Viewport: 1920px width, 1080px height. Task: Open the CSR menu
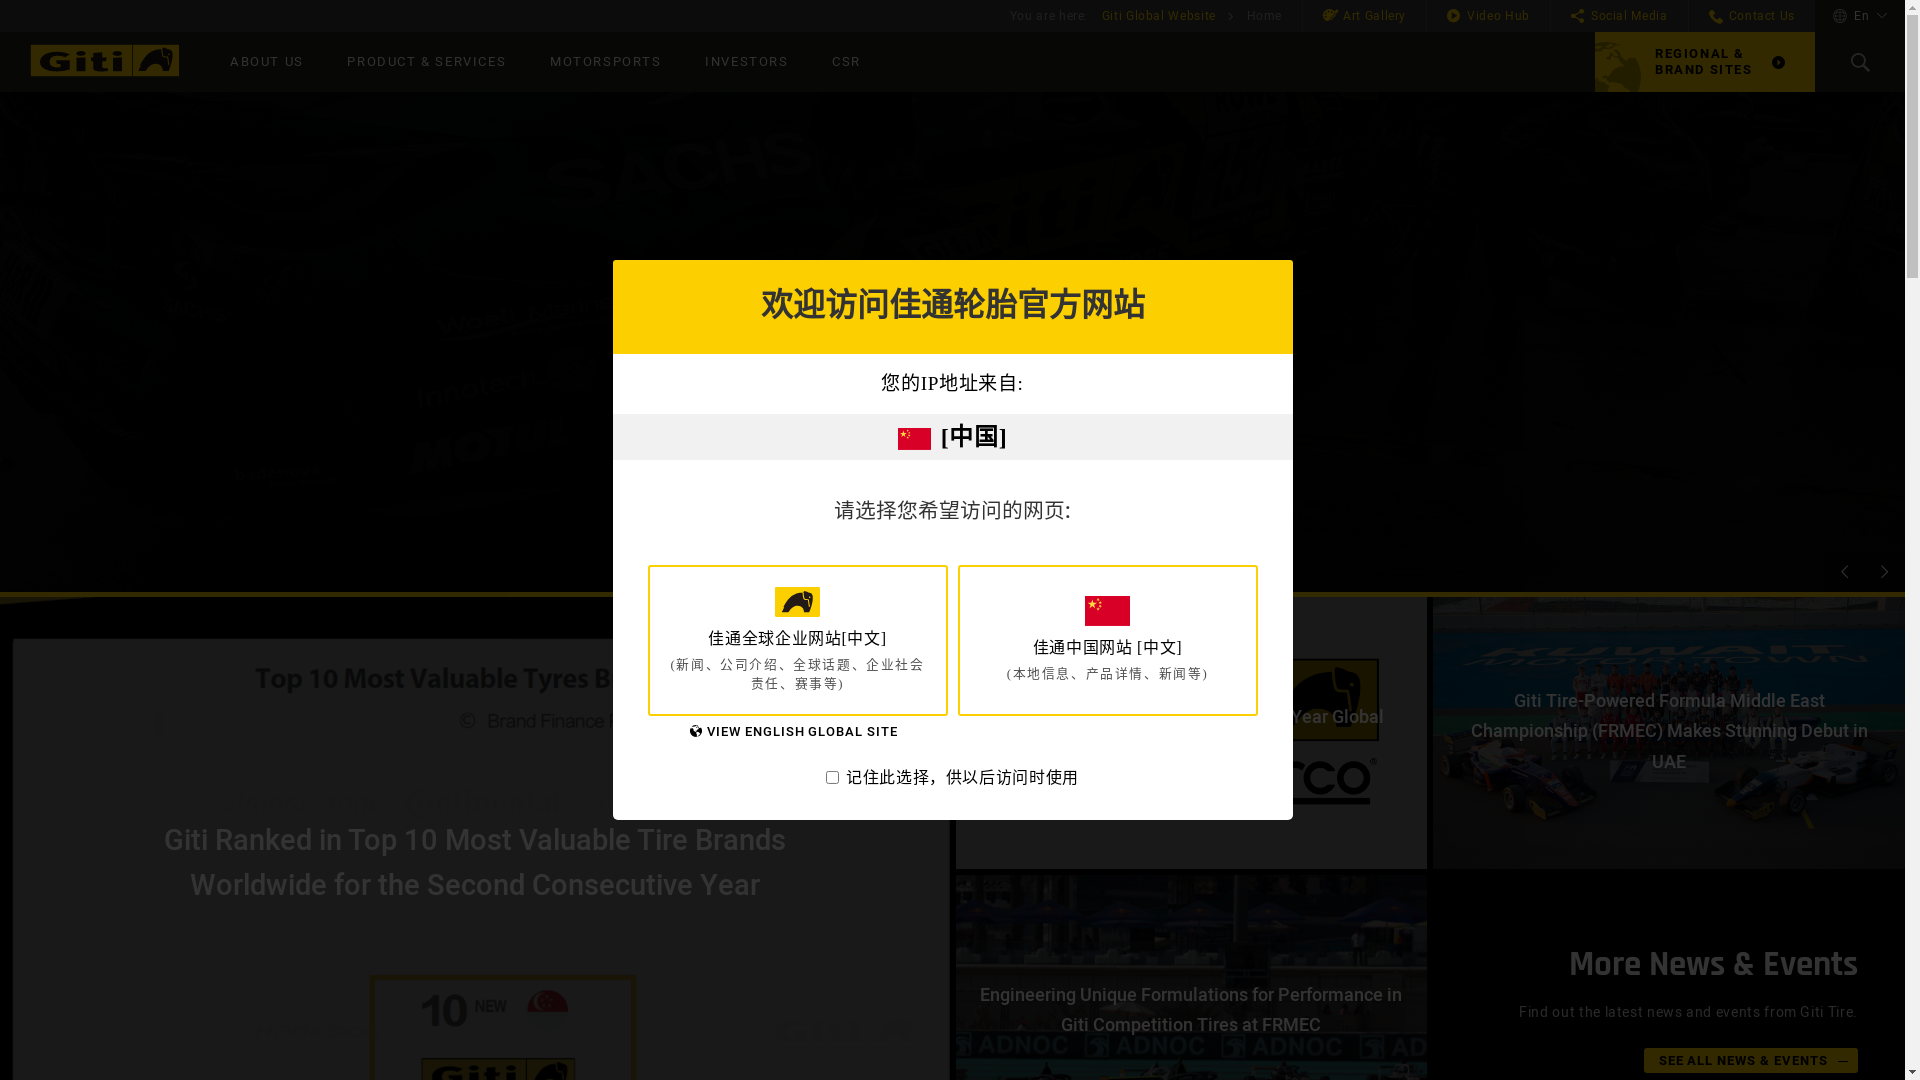tap(846, 62)
